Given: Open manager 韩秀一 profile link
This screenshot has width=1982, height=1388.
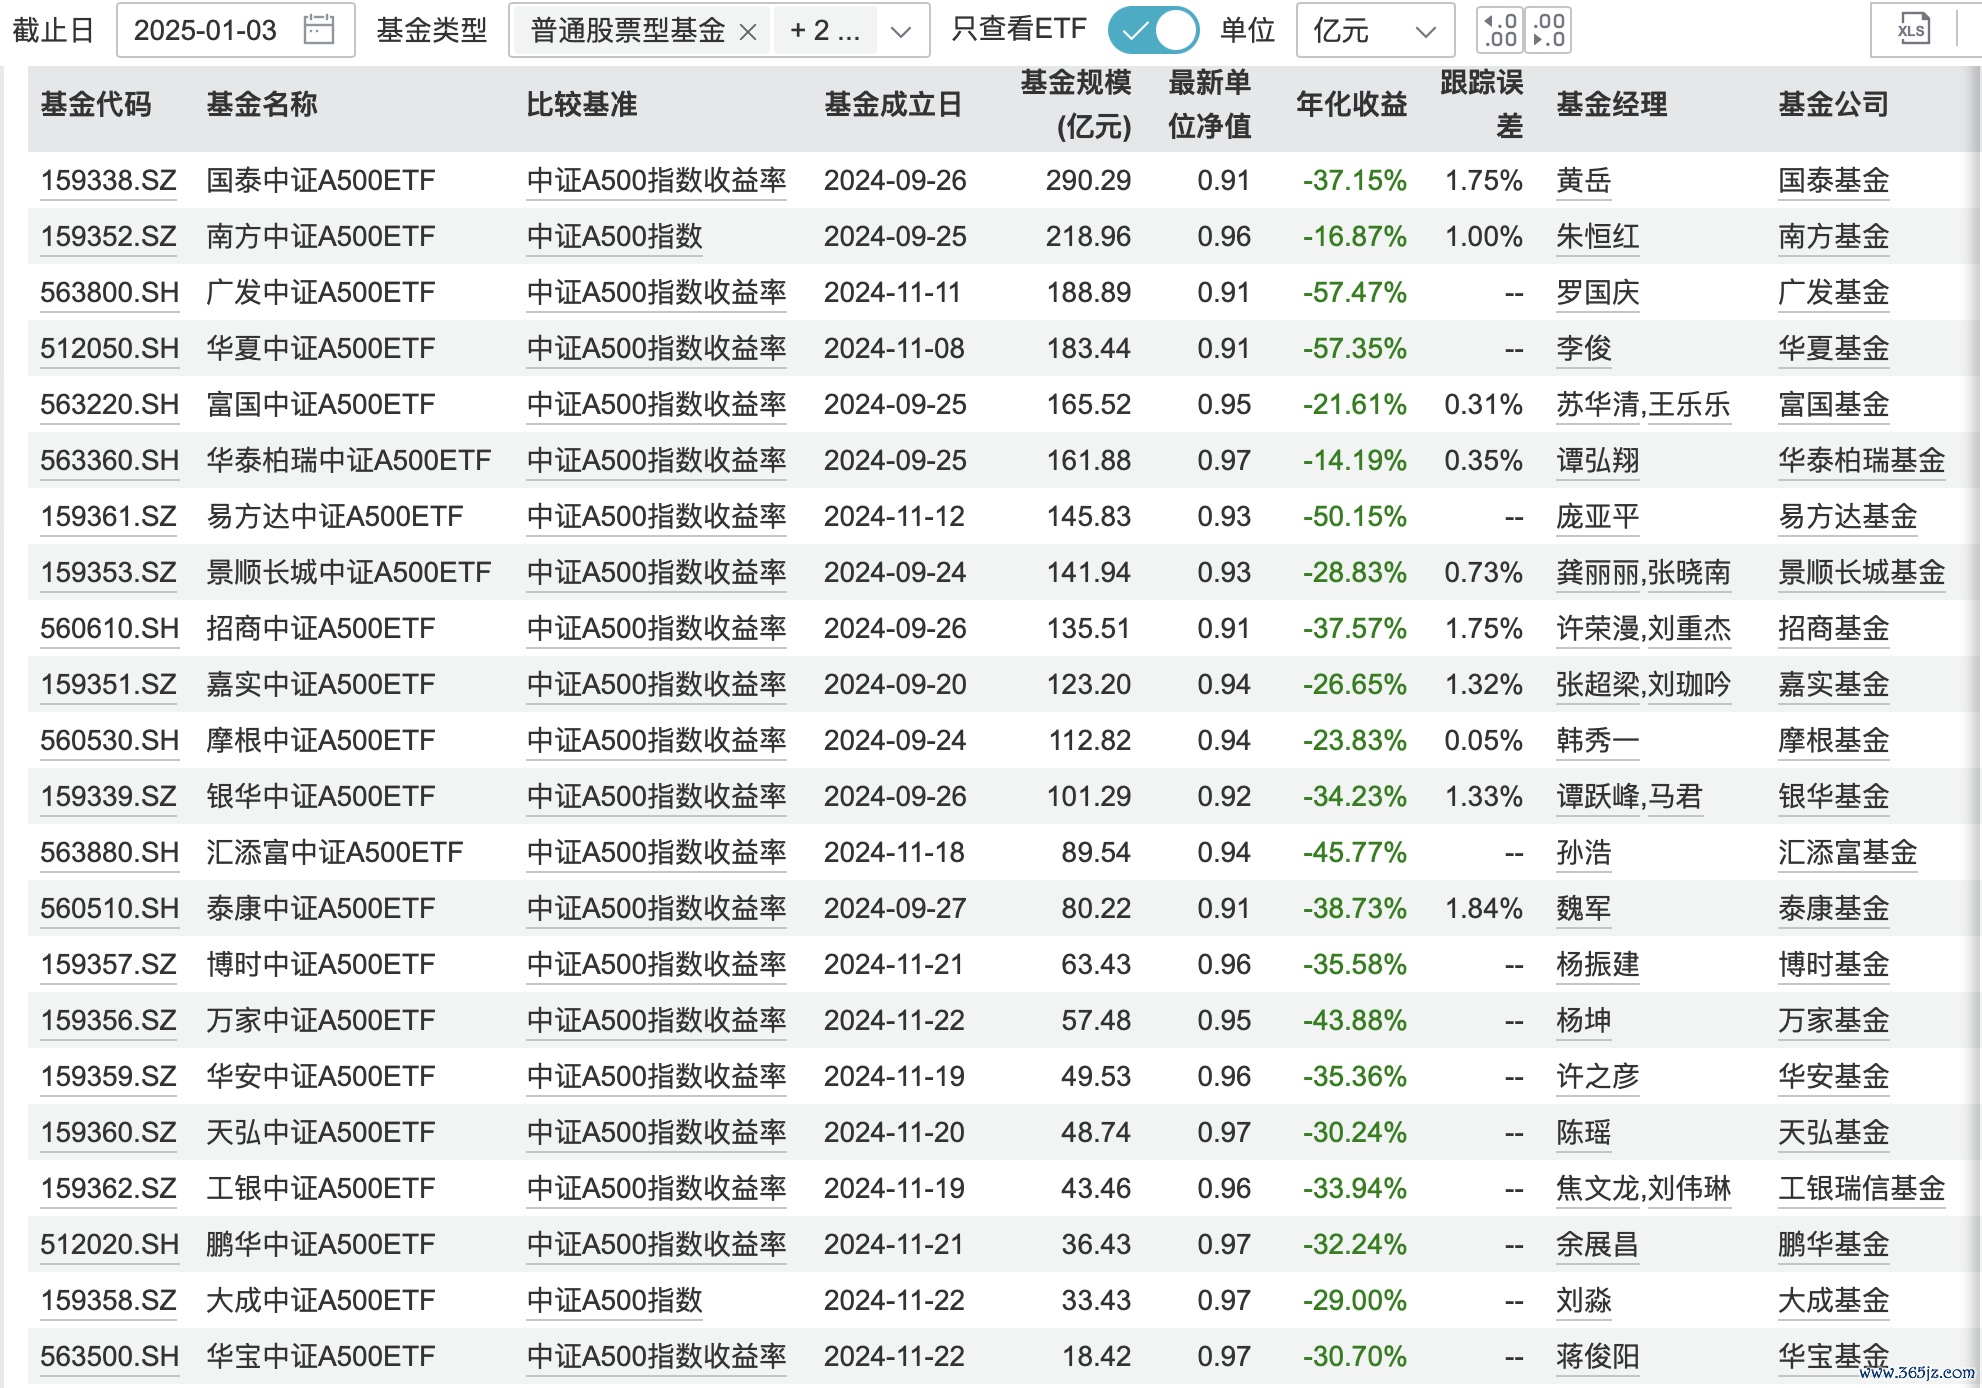Looking at the screenshot, I should (x=1598, y=741).
